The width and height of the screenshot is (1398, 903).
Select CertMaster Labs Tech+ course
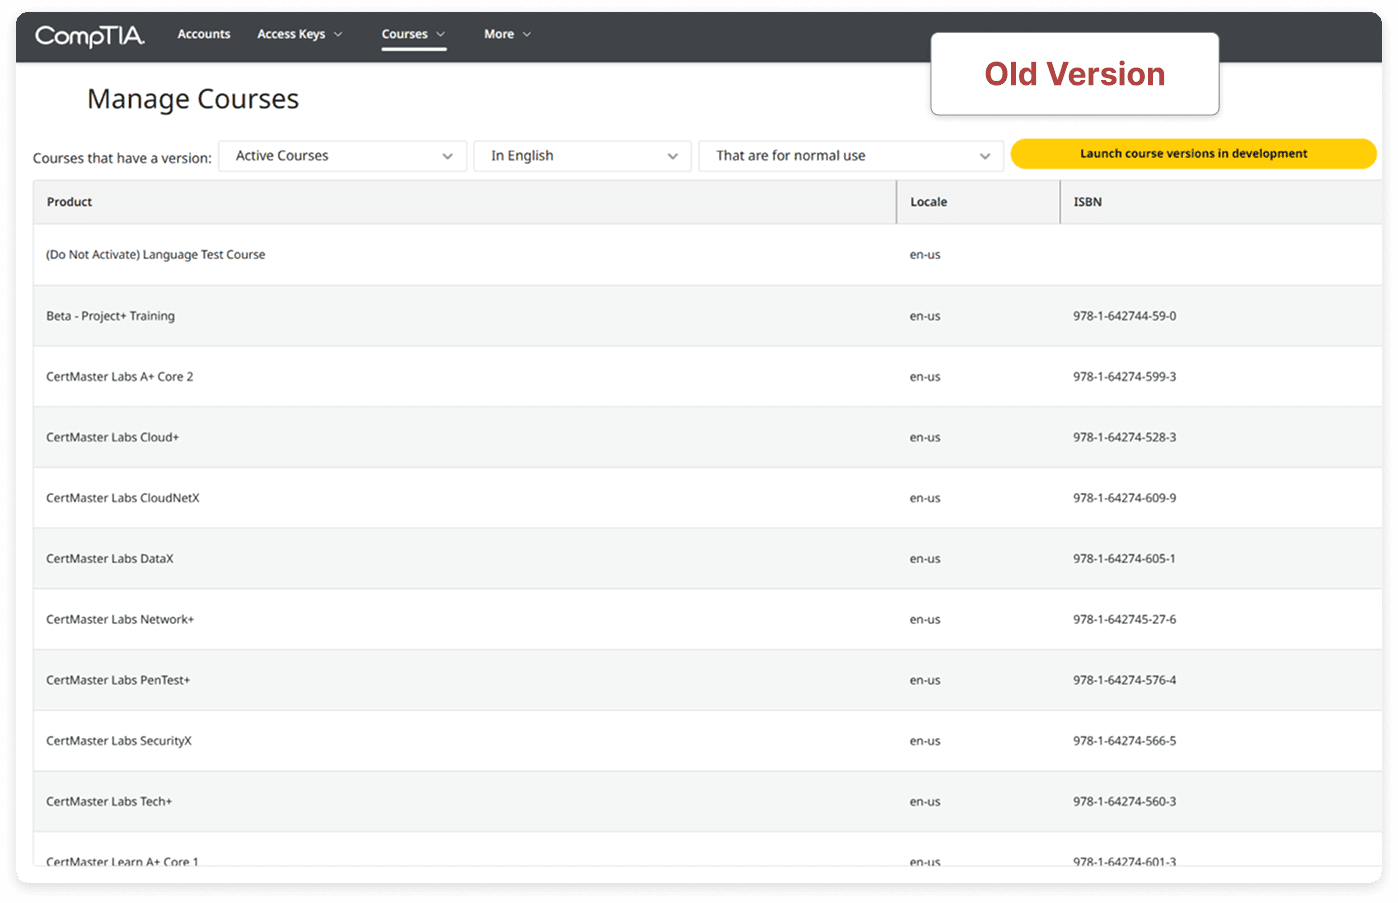coord(109,802)
